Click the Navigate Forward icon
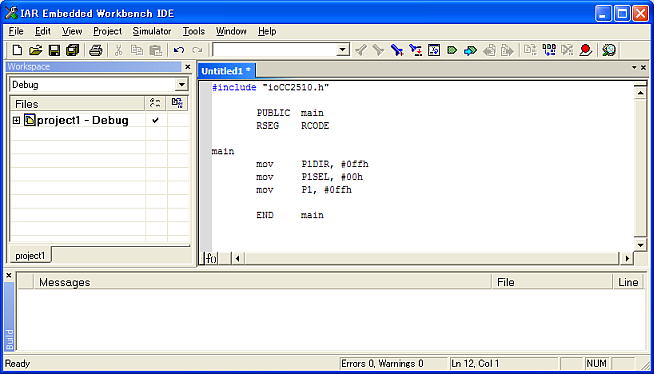 507,50
